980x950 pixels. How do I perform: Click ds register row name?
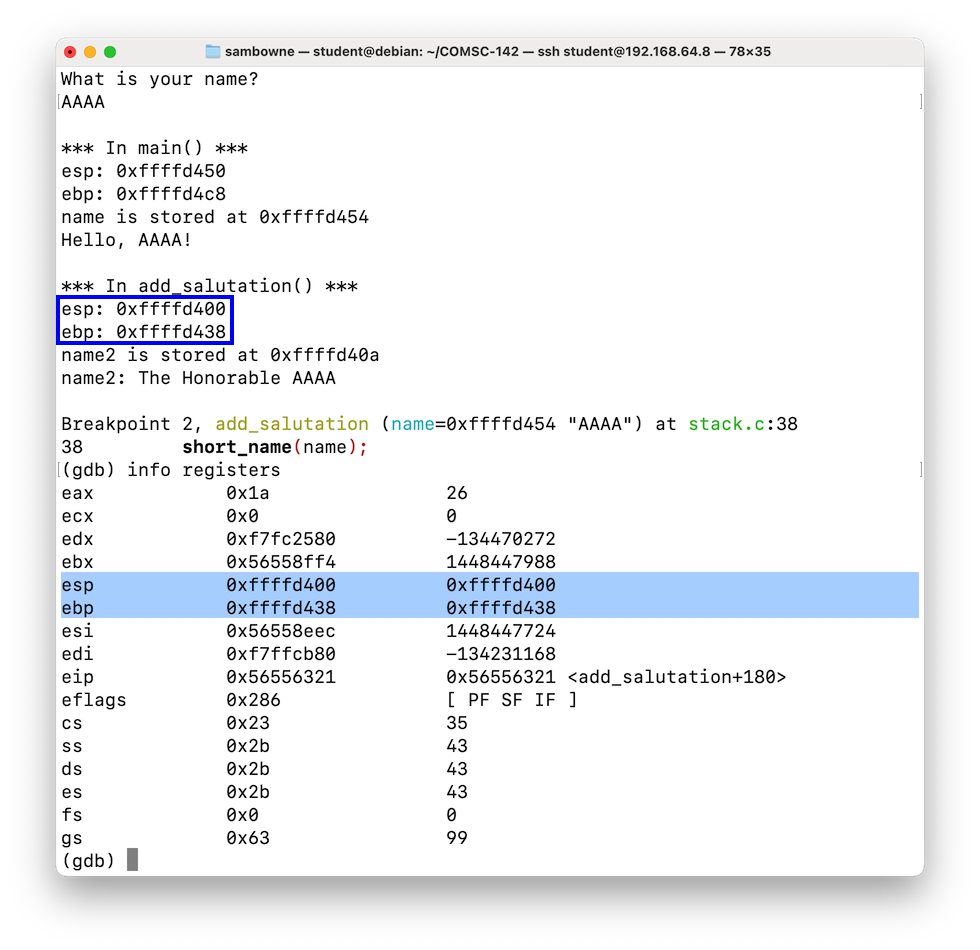point(72,770)
